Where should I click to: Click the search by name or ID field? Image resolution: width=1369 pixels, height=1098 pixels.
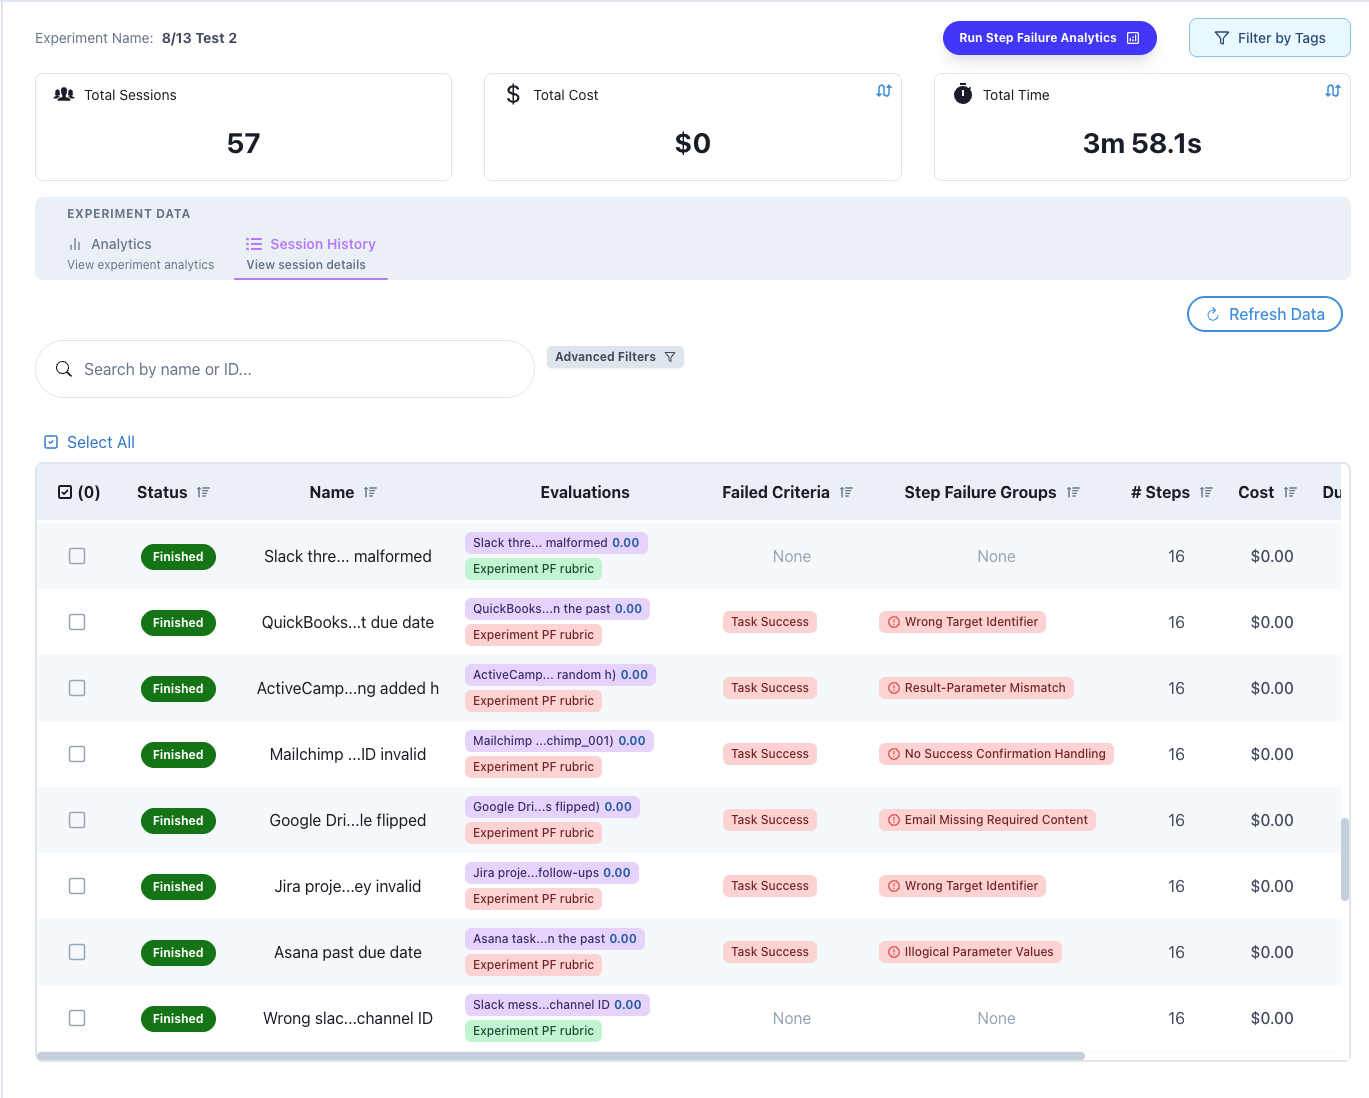285,369
